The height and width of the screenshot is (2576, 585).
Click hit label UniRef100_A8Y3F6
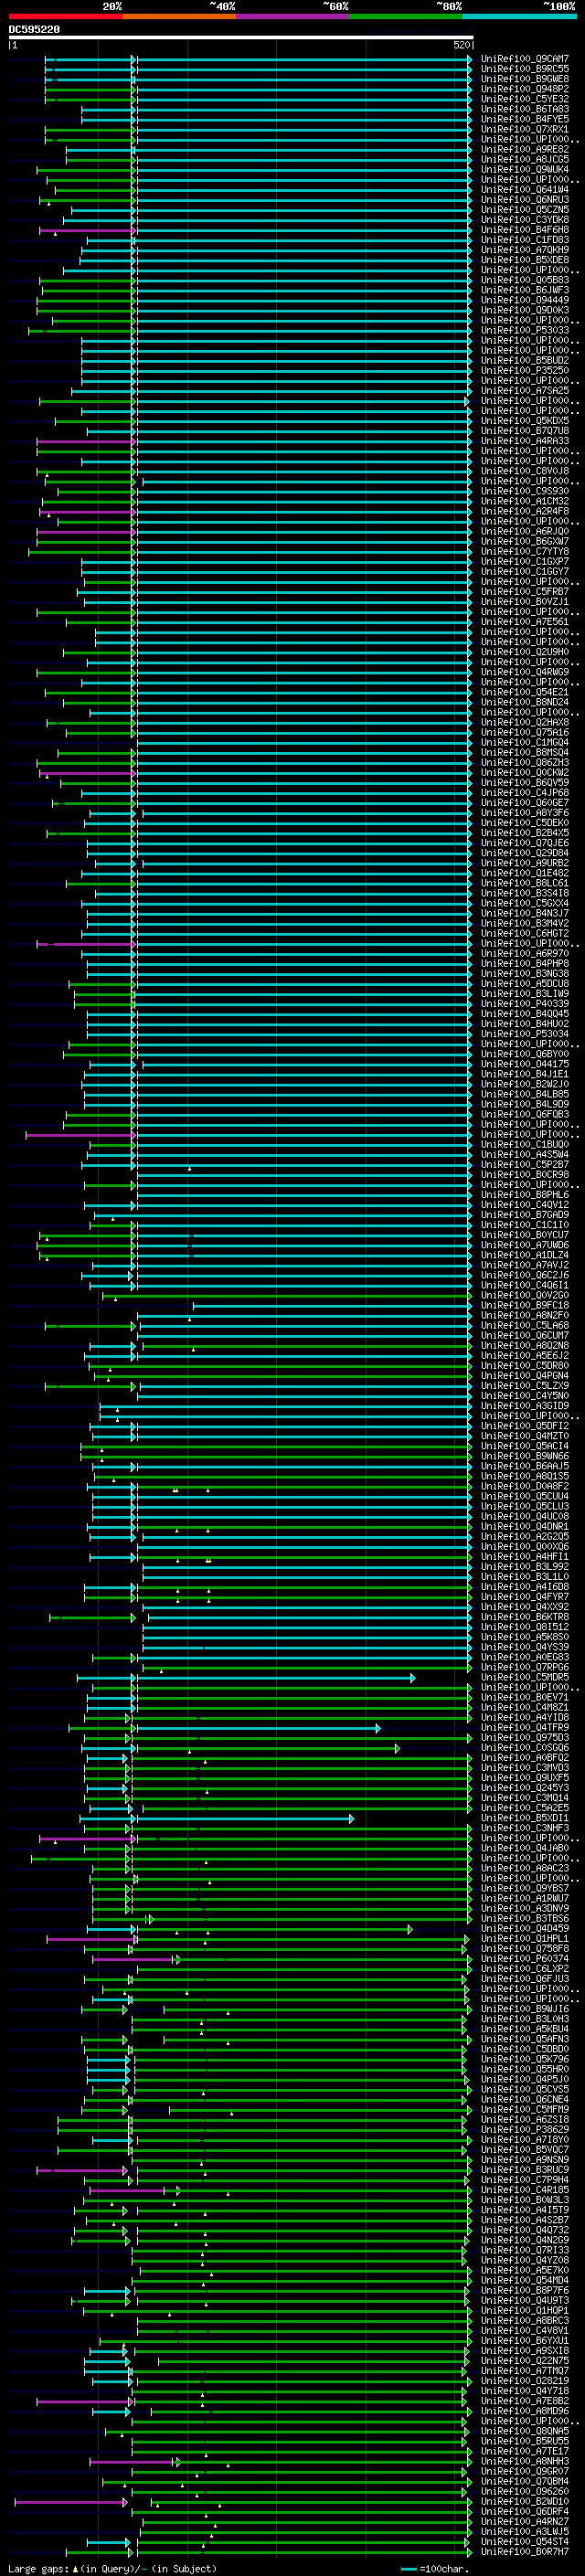[525, 813]
